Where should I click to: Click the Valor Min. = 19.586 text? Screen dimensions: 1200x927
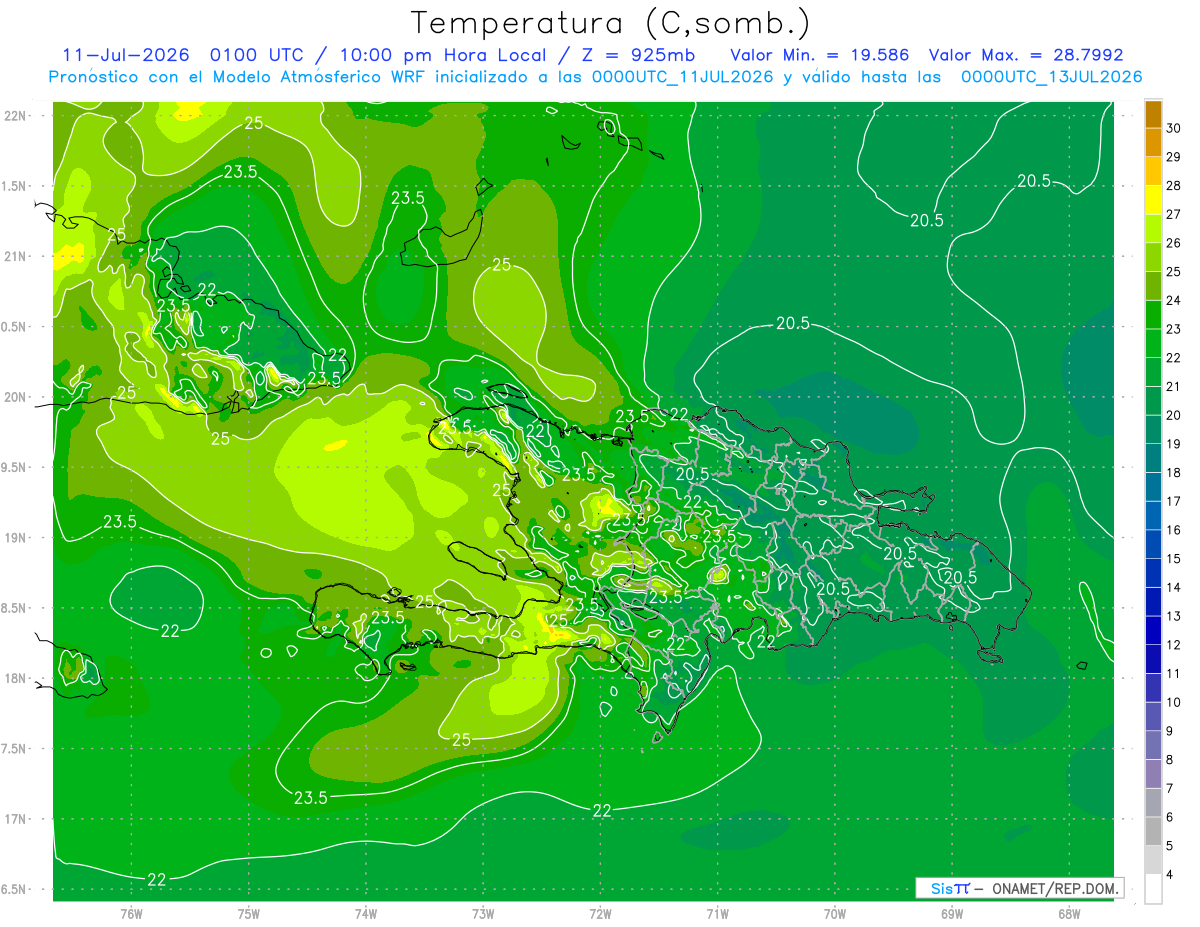pyautogui.click(x=819, y=55)
